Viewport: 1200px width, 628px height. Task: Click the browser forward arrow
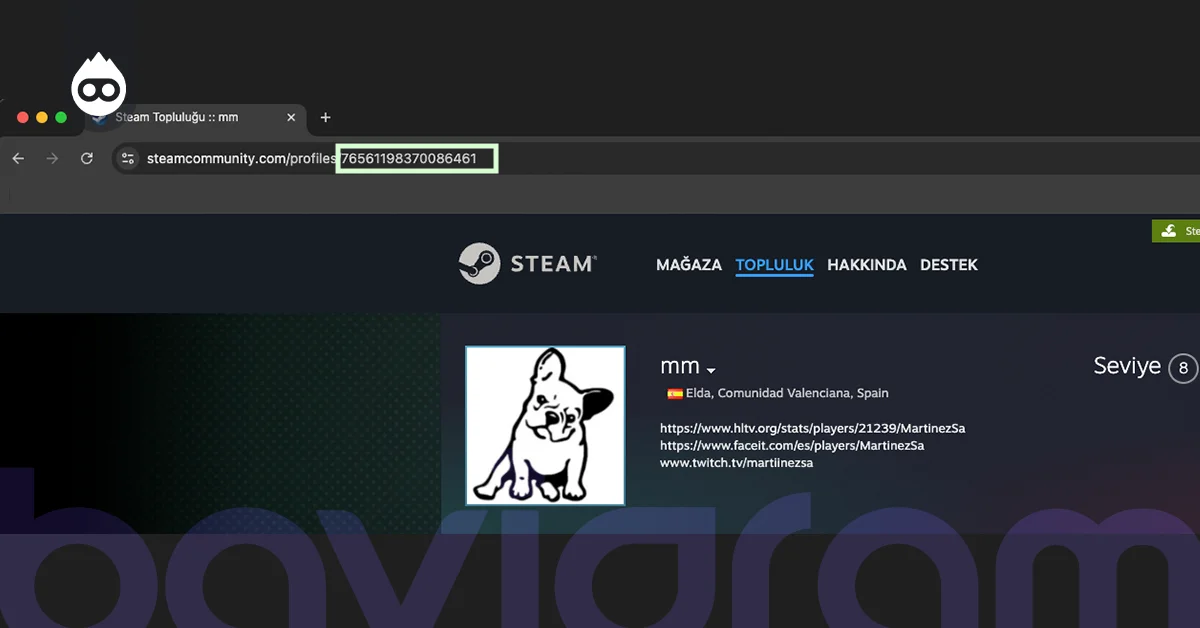(x=52, y=158)
